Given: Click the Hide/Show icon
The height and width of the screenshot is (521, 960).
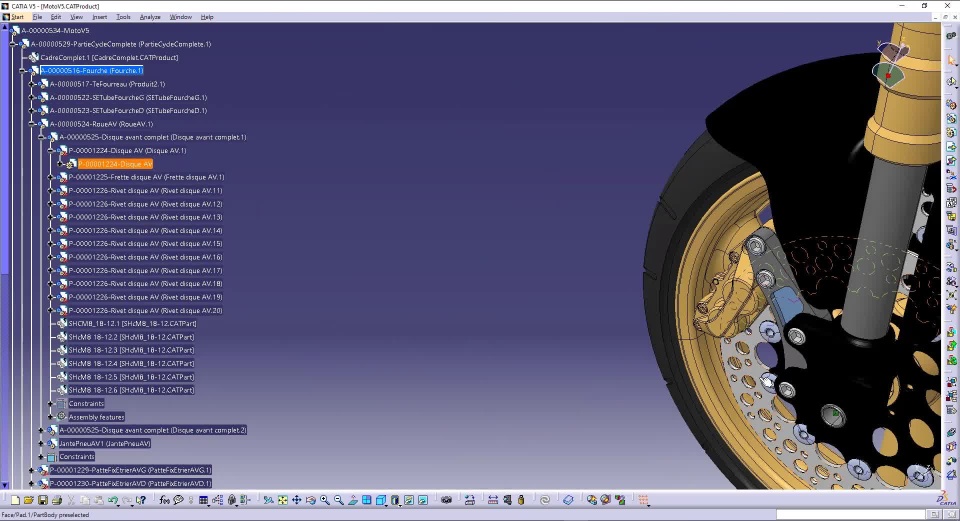Looking at the screenshot, I should tap(409, 500).
